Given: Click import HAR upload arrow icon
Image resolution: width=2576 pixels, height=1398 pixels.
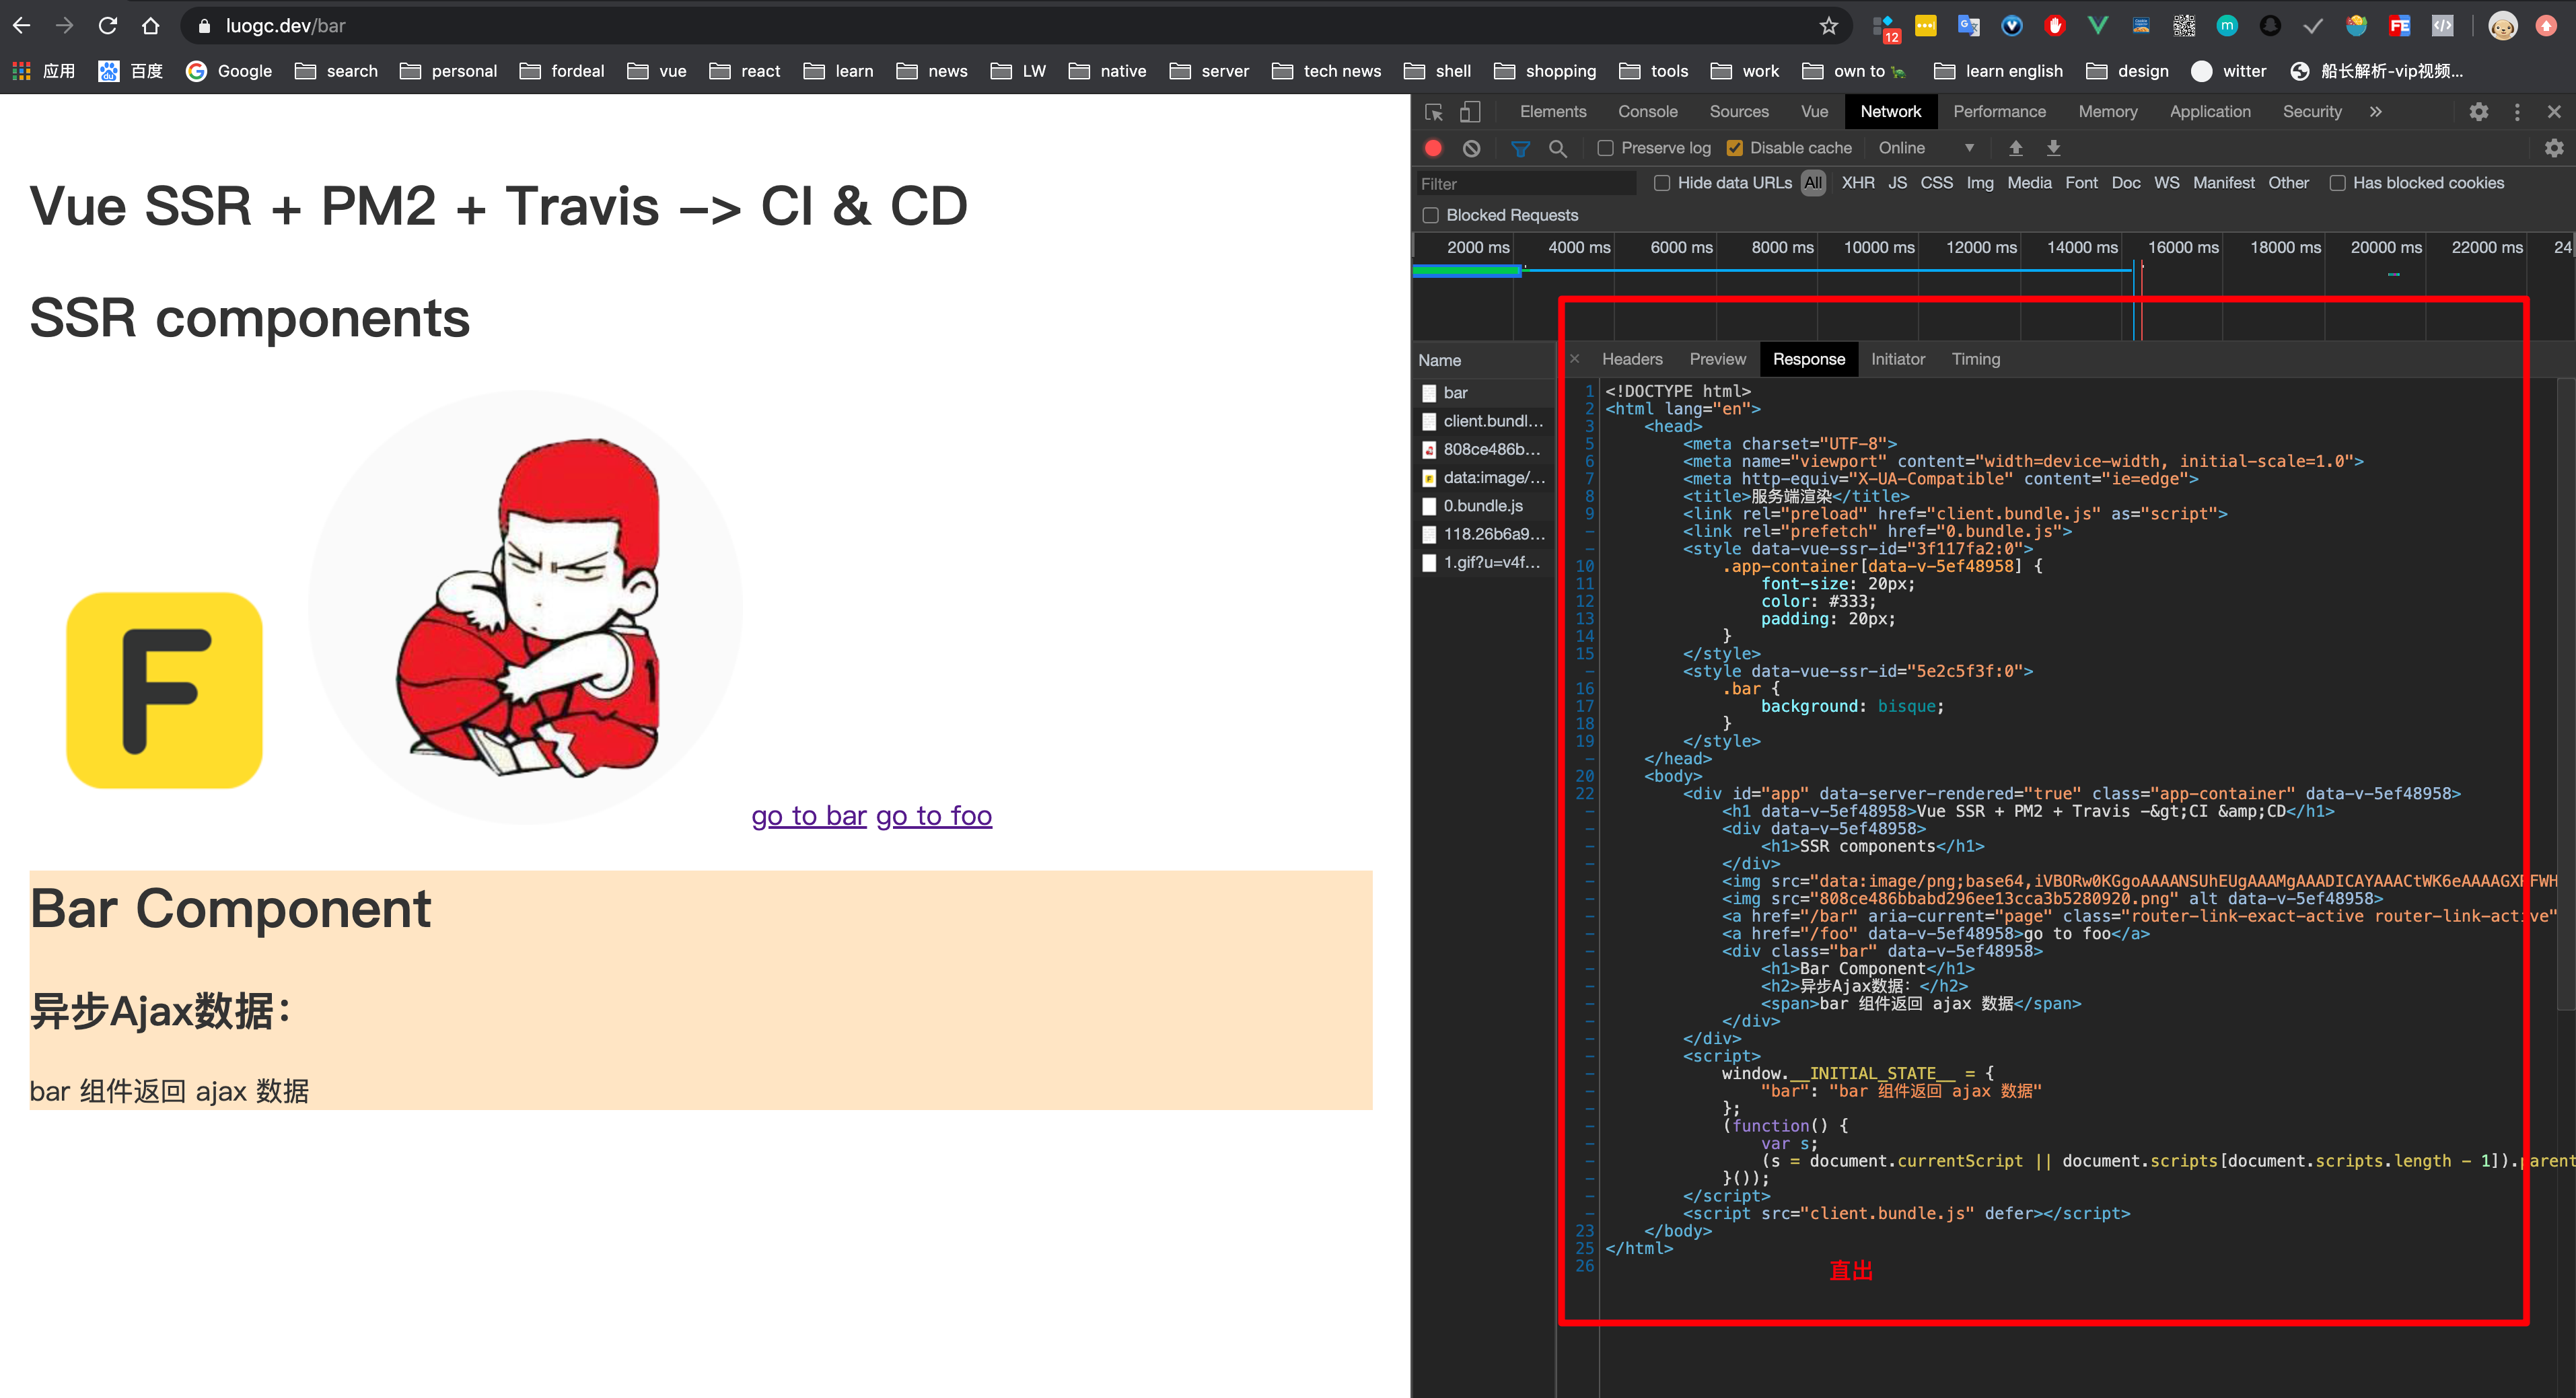Looking at the screenshot, I should [2016, 148].
